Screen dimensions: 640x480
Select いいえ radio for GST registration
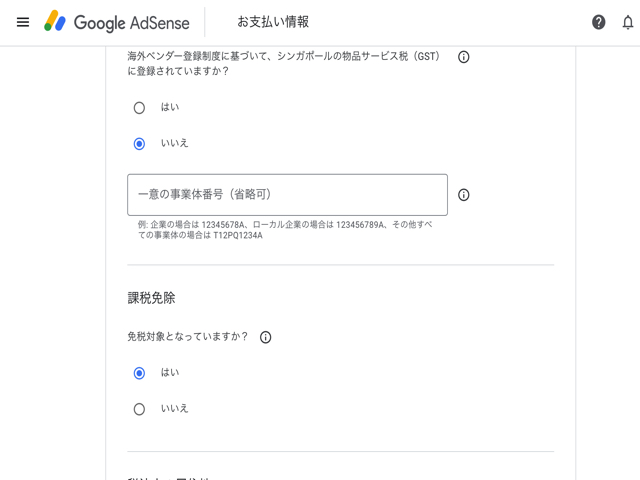tap(139, 144)
